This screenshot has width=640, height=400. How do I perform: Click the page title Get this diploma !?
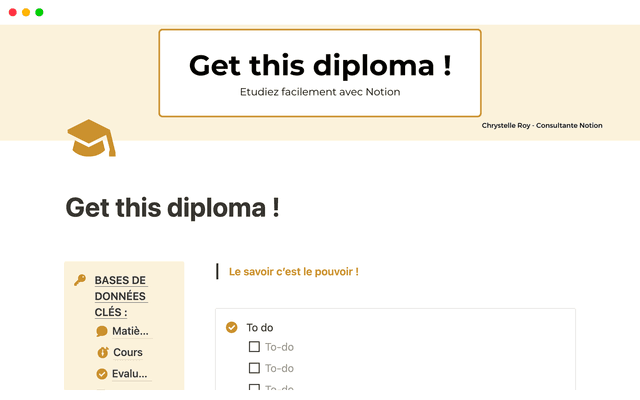172,208
